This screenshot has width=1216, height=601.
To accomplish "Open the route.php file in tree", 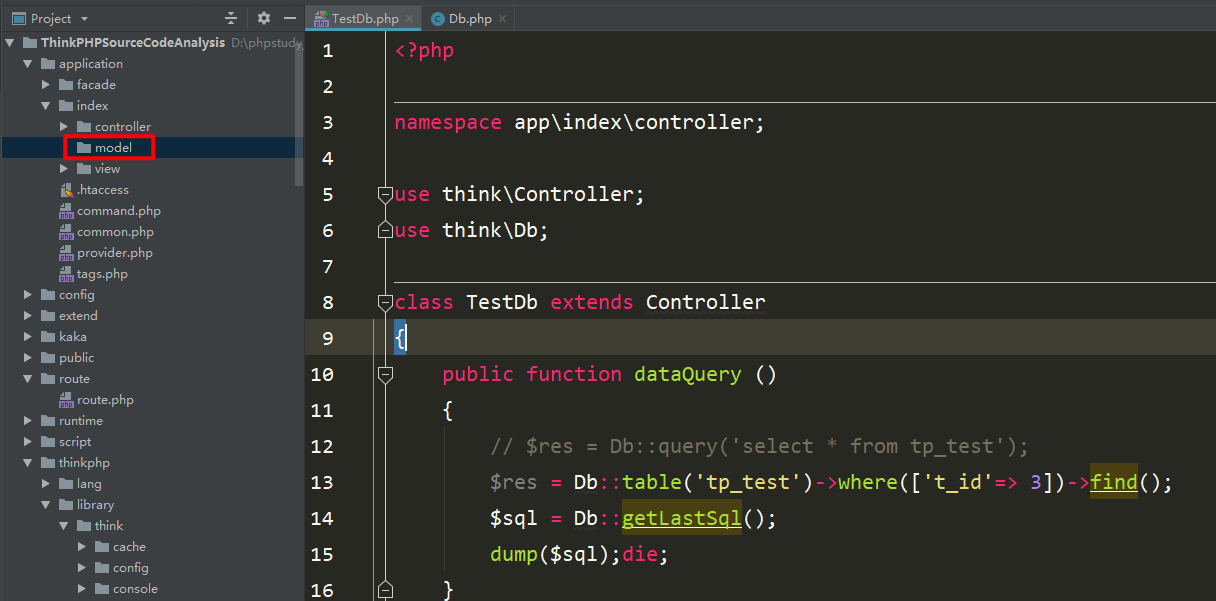I will (105, 400).
